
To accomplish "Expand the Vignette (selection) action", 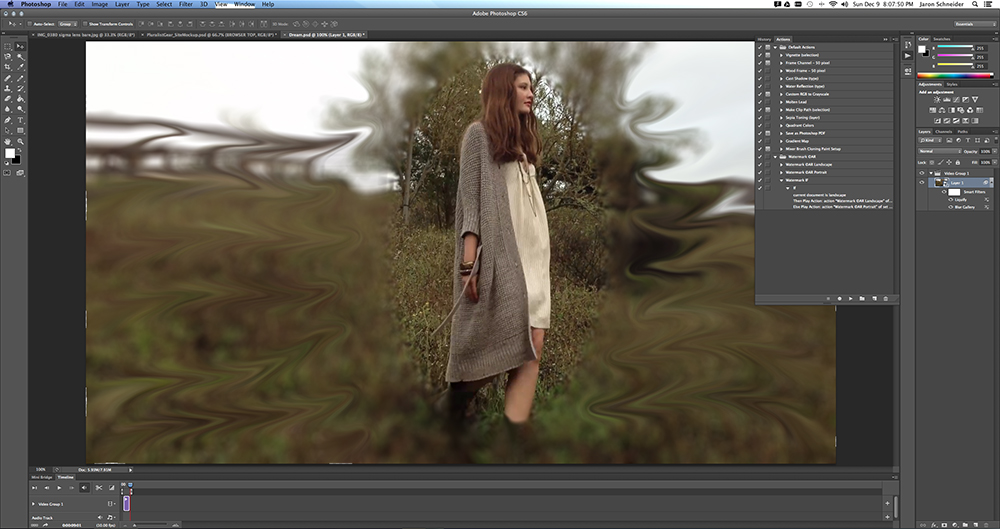I will click(781, 55).
